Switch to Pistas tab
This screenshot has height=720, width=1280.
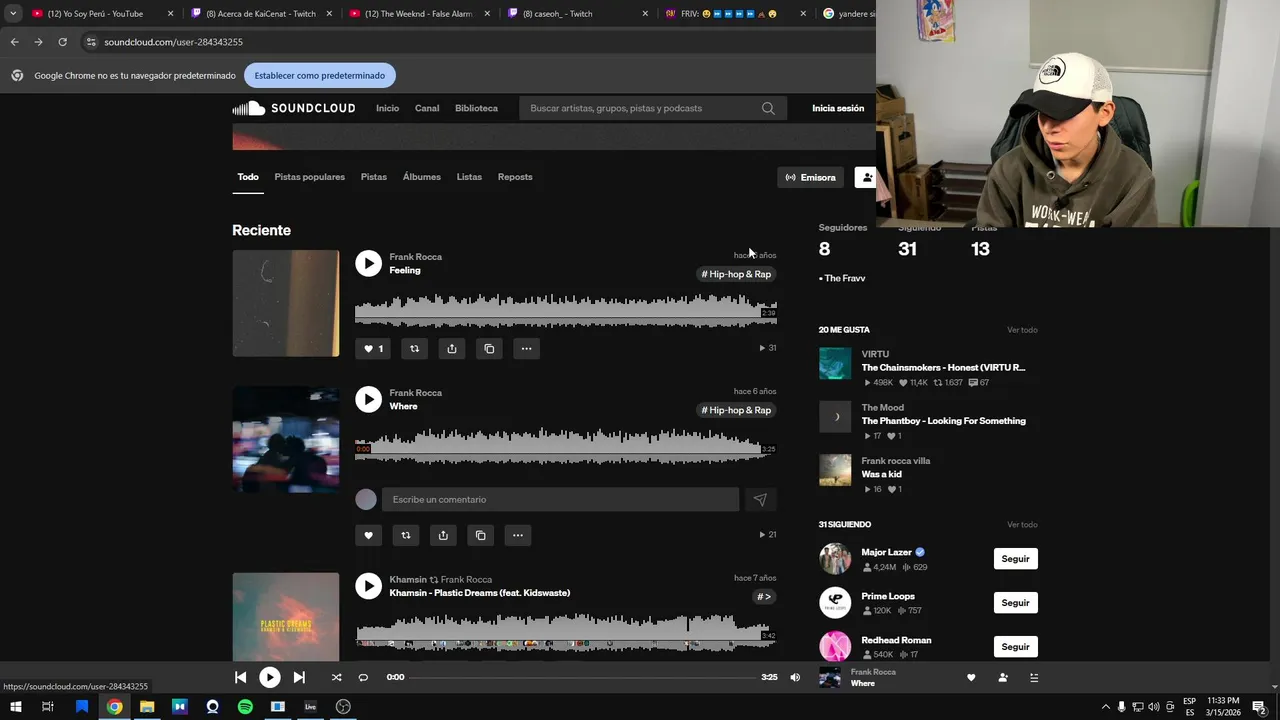coord(374,177)
